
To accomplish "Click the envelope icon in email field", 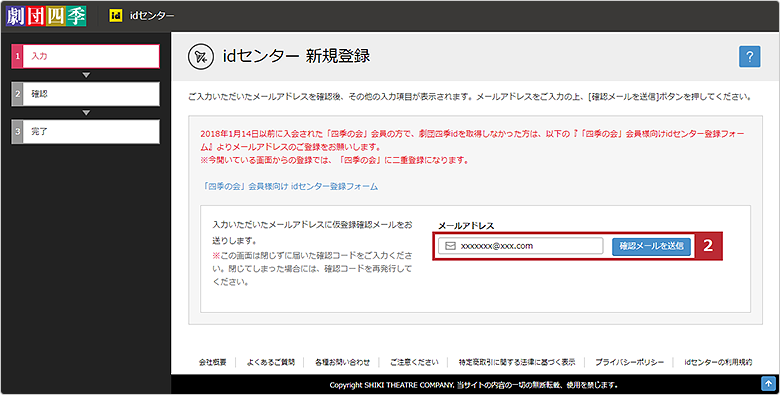I will pyautogui.click(x=450, y=246).
